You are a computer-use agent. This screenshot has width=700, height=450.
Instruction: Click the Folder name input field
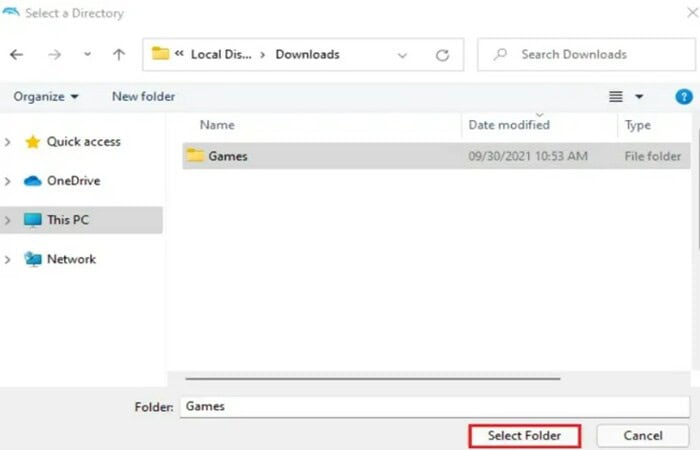(434, 407)
